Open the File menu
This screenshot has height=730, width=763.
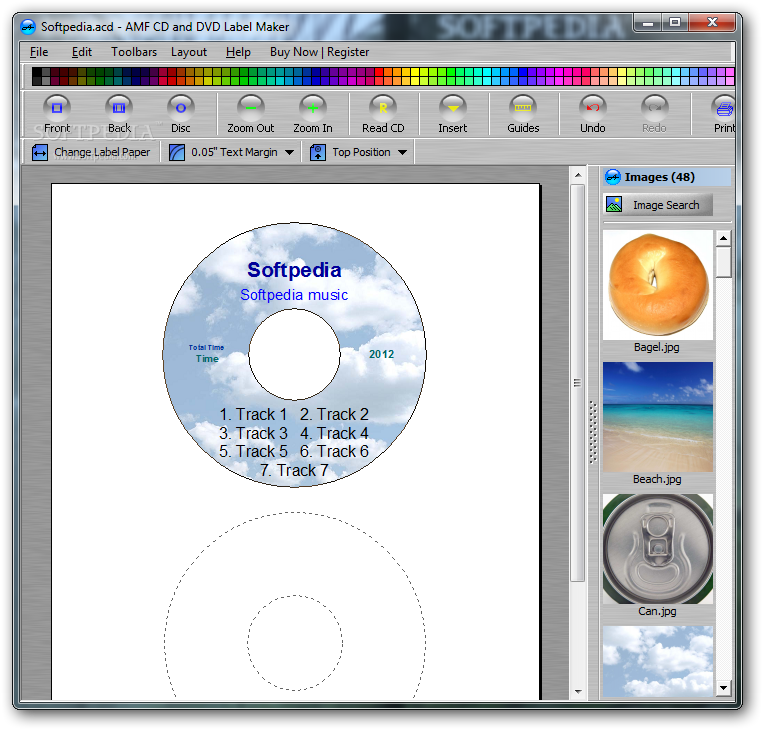[39, 52]
